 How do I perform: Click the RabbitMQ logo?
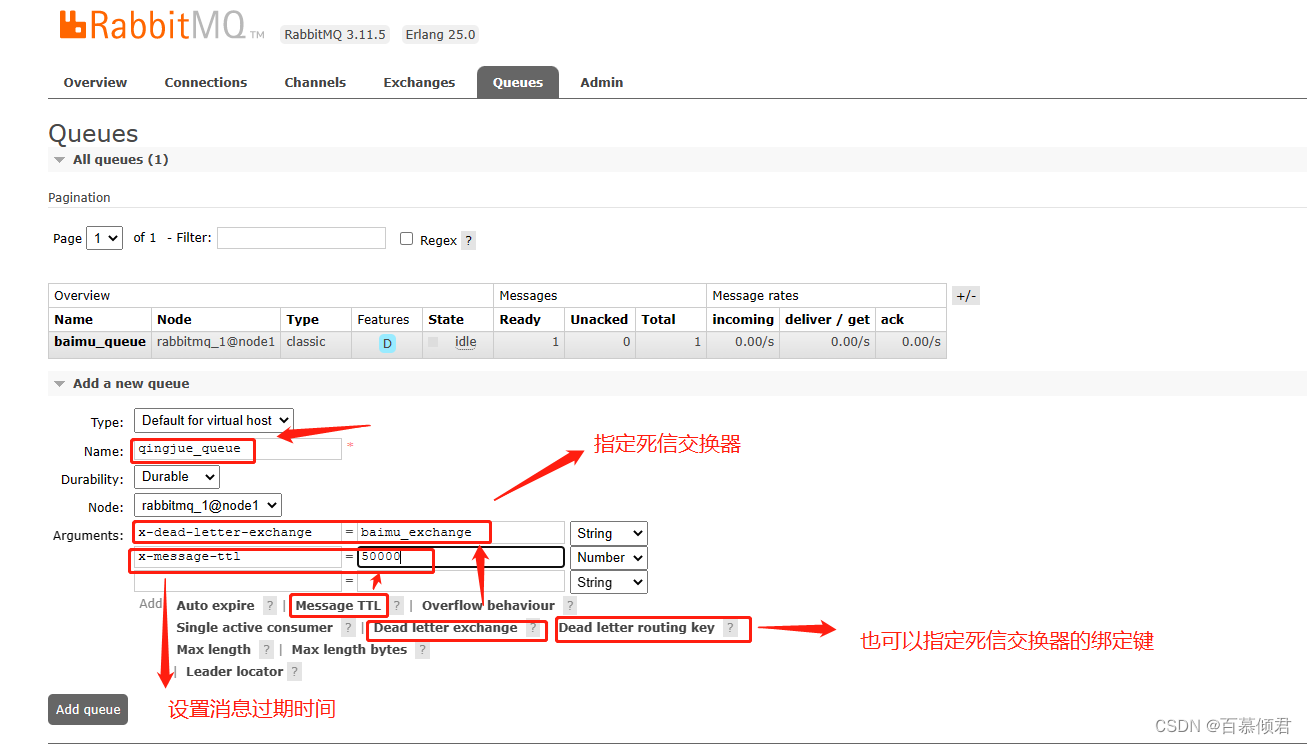coord(163,26)
